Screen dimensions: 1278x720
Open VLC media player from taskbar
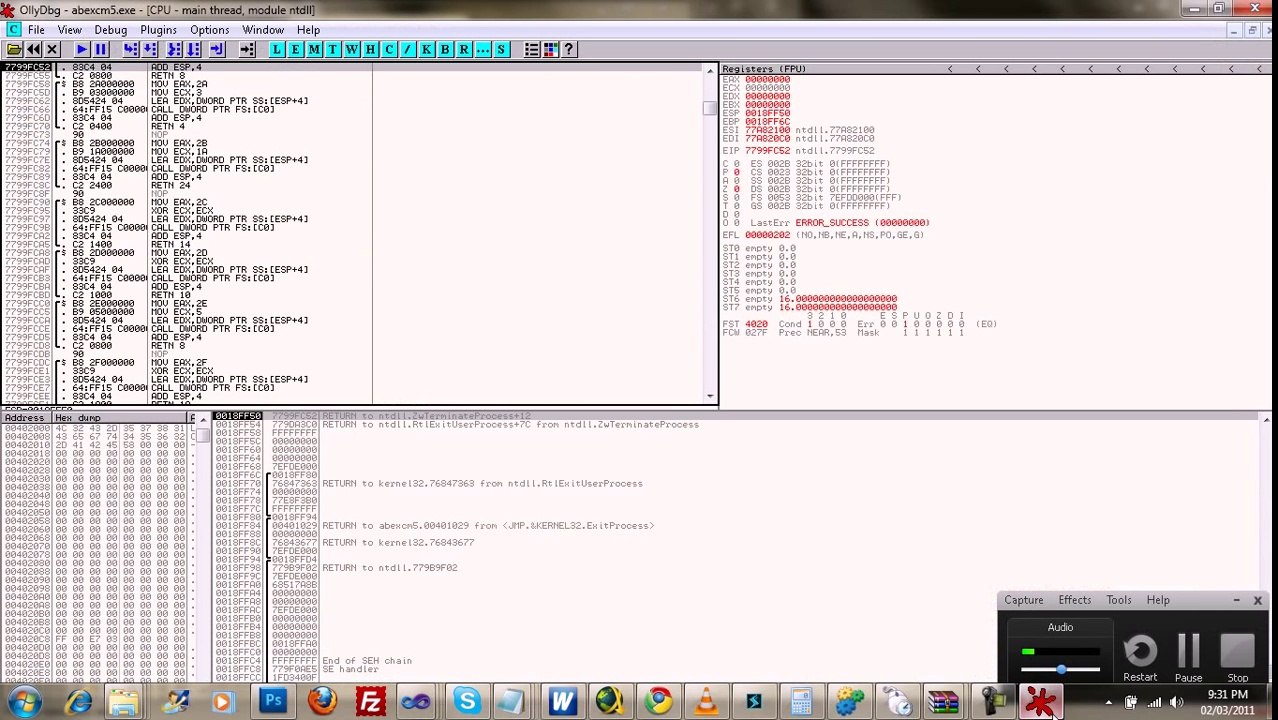(706, 701)
